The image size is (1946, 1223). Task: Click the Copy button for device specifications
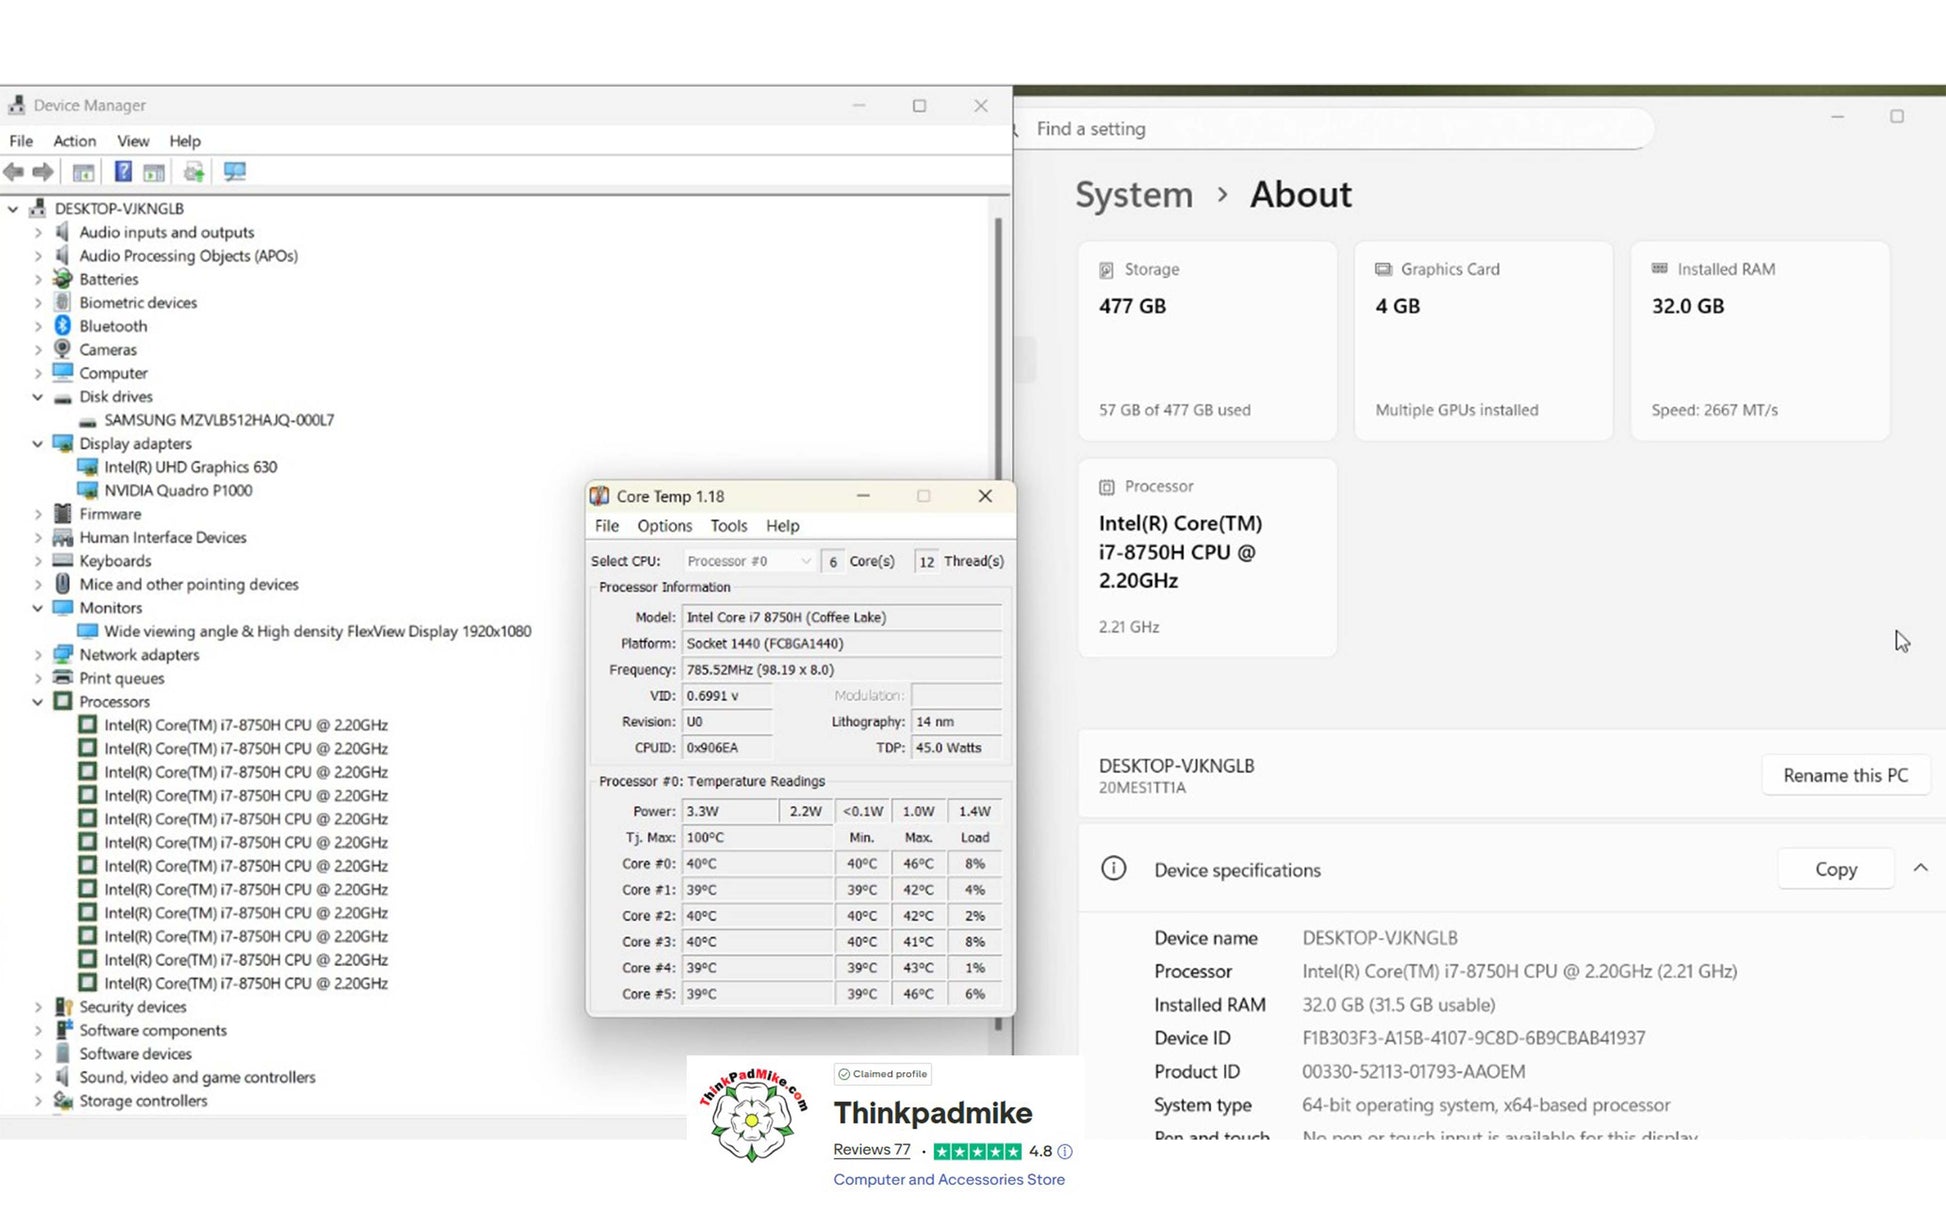point(1835,869)
